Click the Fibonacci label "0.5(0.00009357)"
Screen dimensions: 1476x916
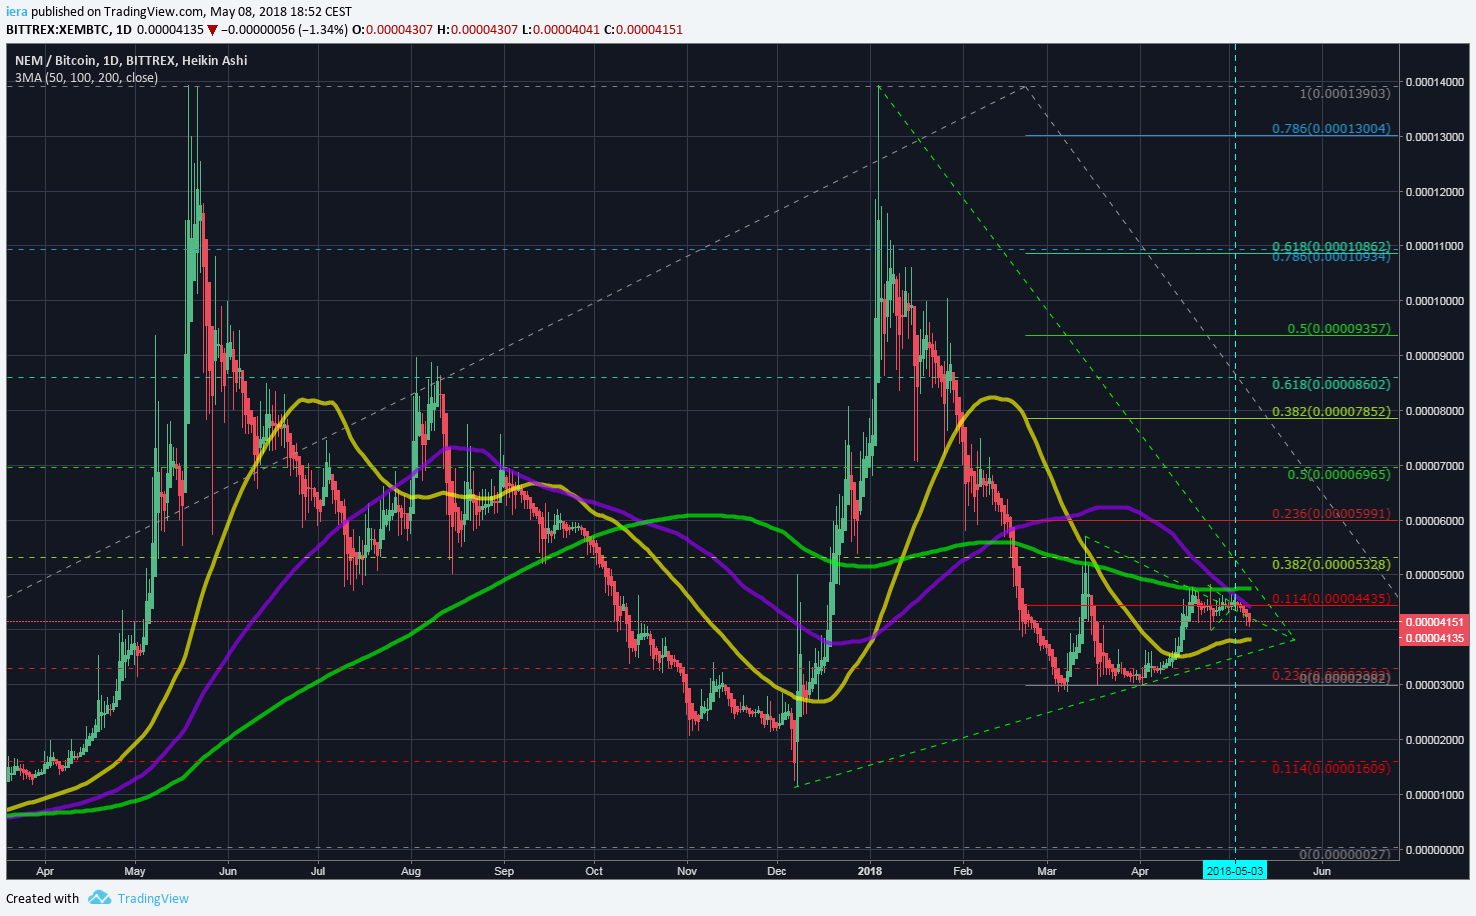(1339, 328)
